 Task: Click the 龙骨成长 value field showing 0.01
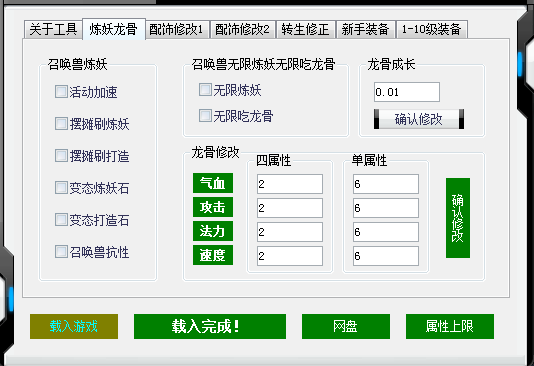[407, 92]
